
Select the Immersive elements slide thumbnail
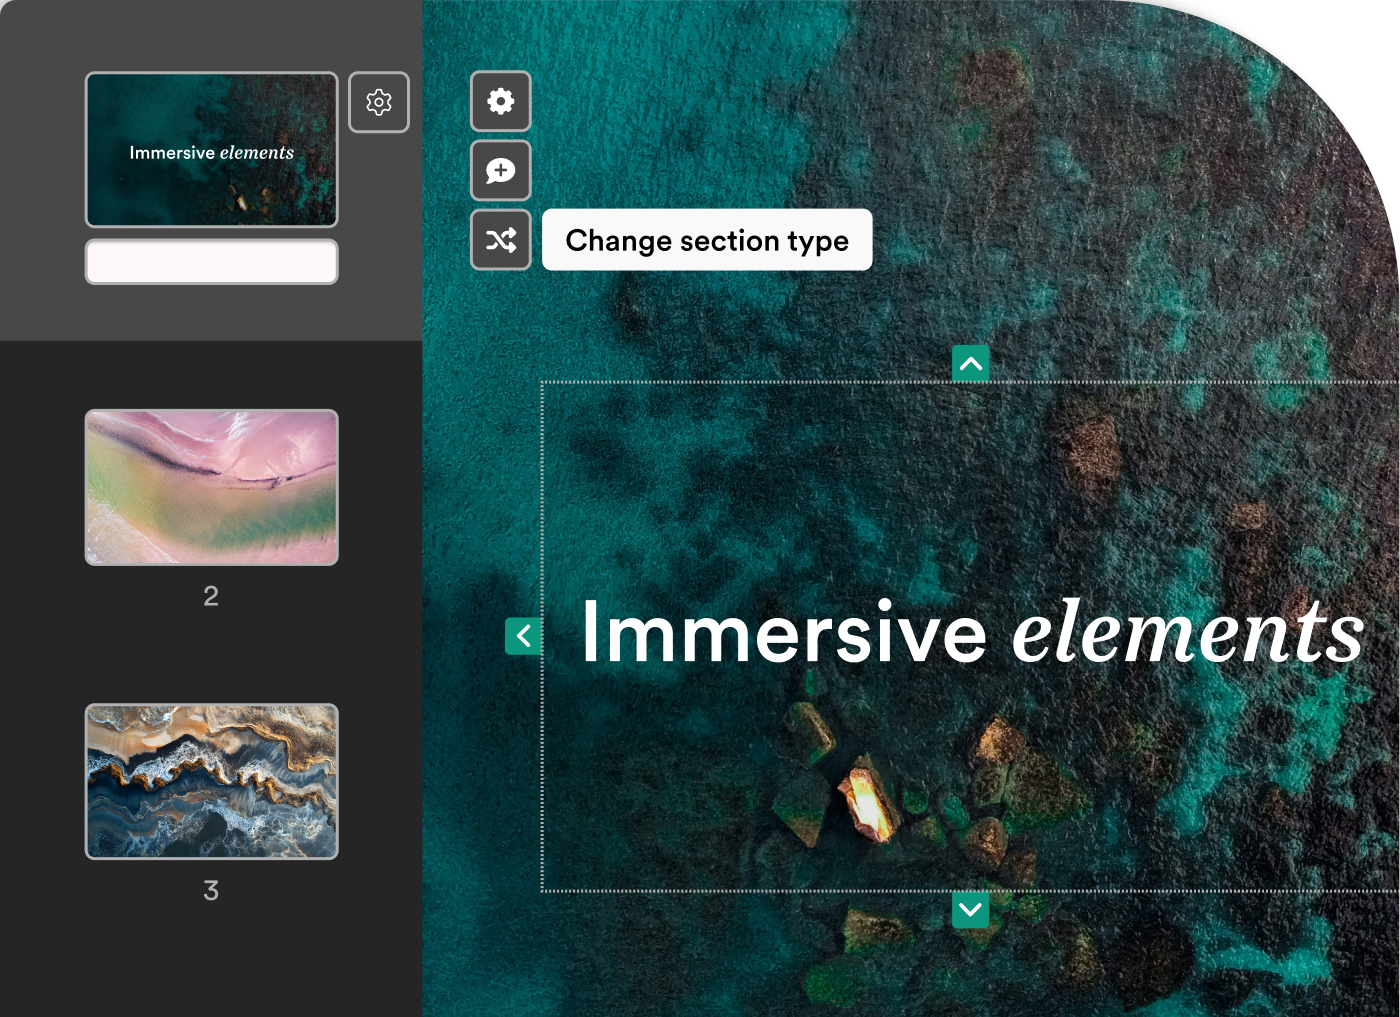tap(211, 150)
